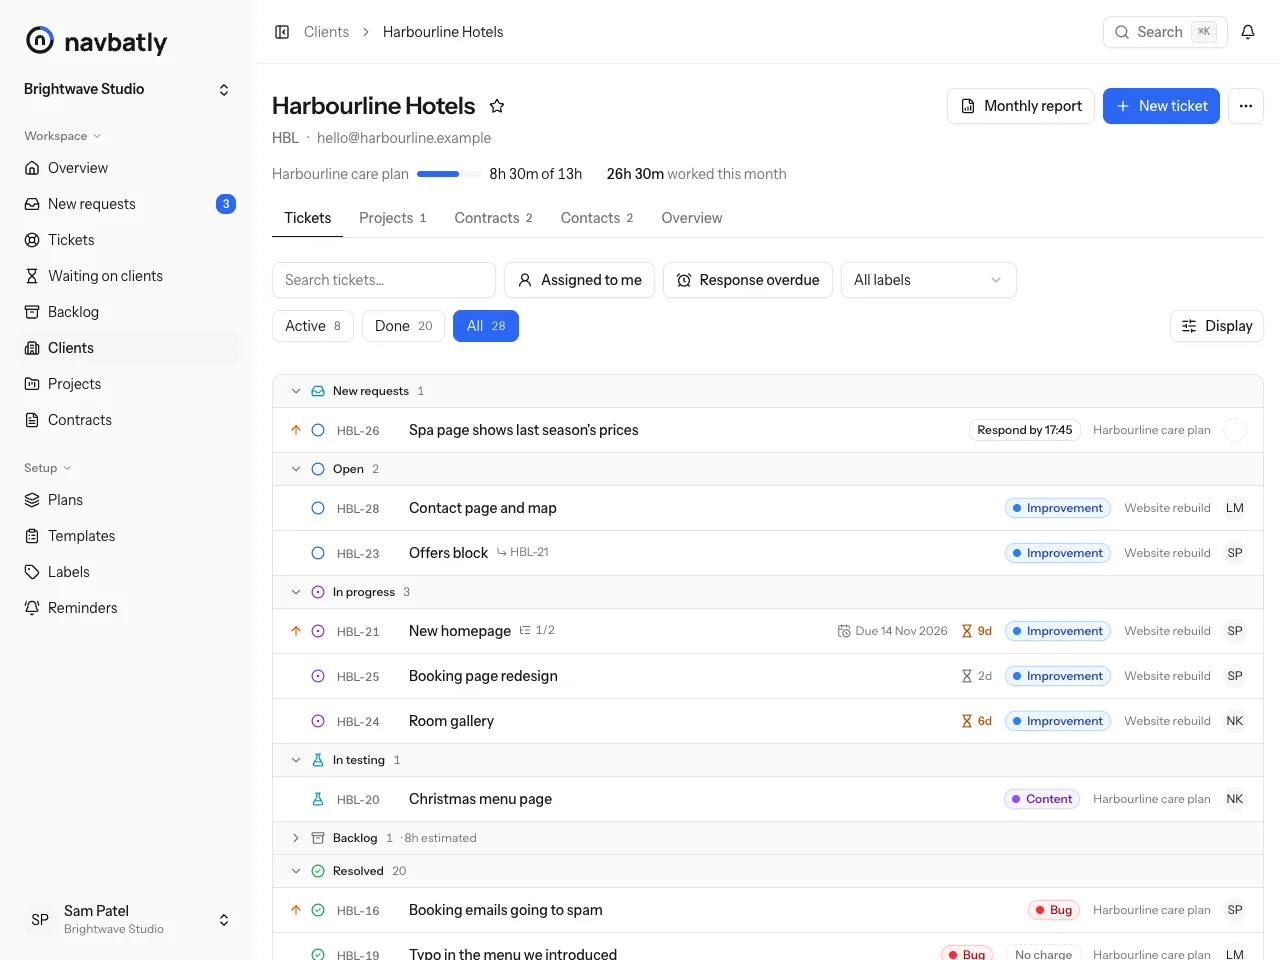The height and width of the screenshot is (960, 1280).
Task: Show only Done tickets
Action: pyautogui.click(x=403, y=326)
